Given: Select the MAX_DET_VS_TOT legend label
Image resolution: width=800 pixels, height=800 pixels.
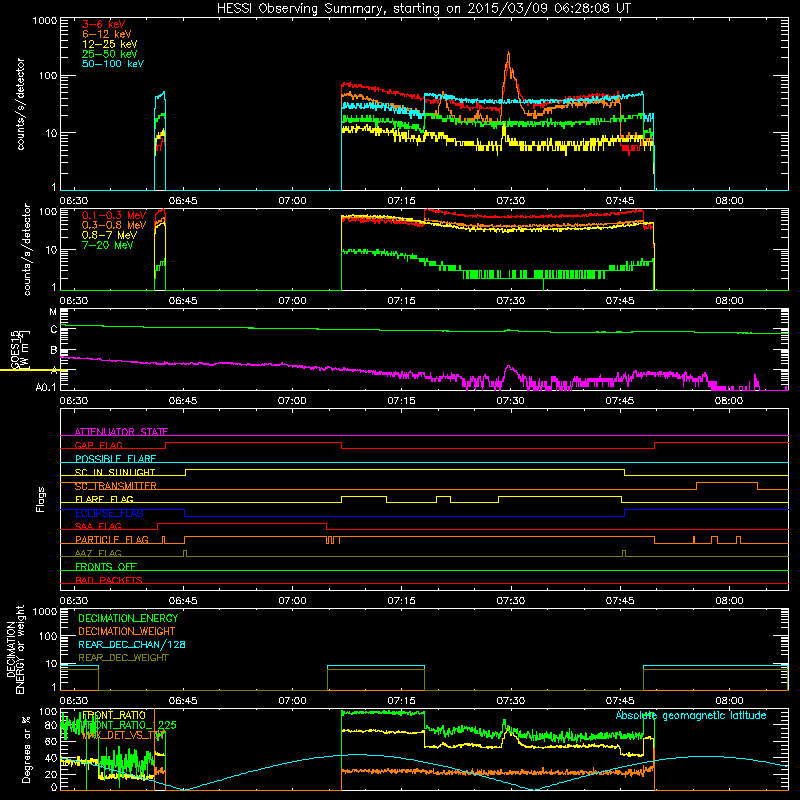Looking at the screenshot, I should tap(122, 735).
